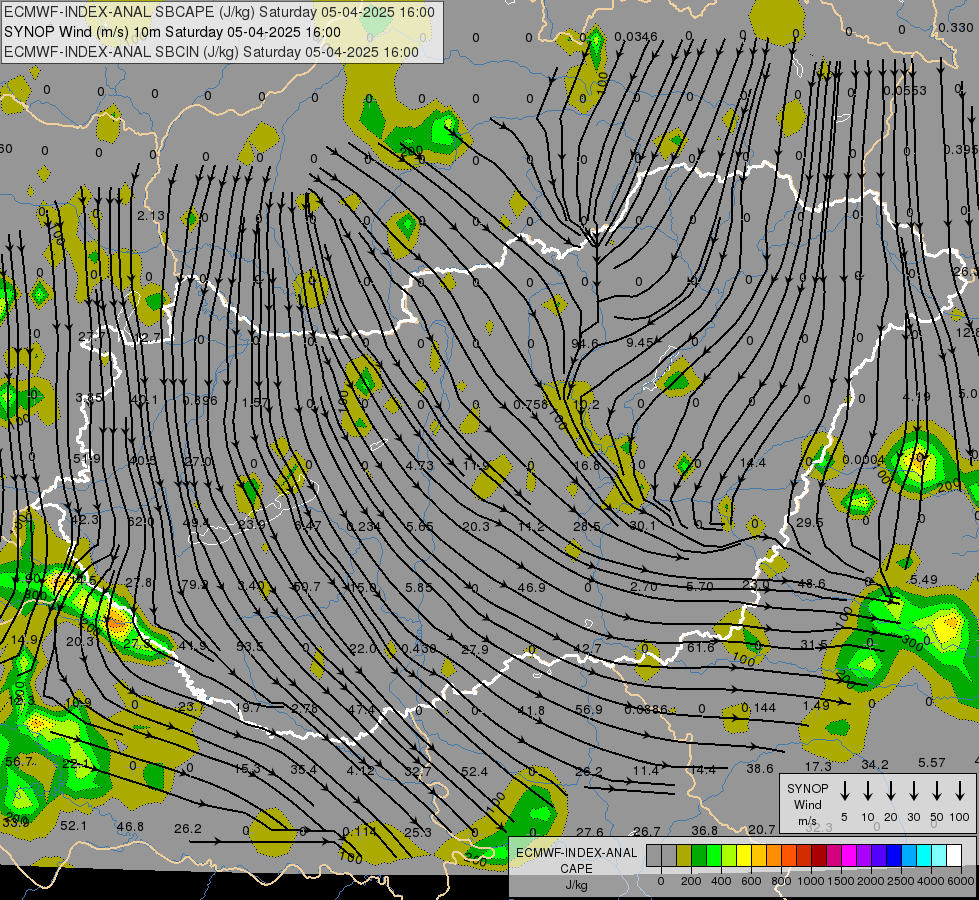The height and width of the screenshot is (900, 979).
Task: Click the map value 46.9
Action: [531, 587]
